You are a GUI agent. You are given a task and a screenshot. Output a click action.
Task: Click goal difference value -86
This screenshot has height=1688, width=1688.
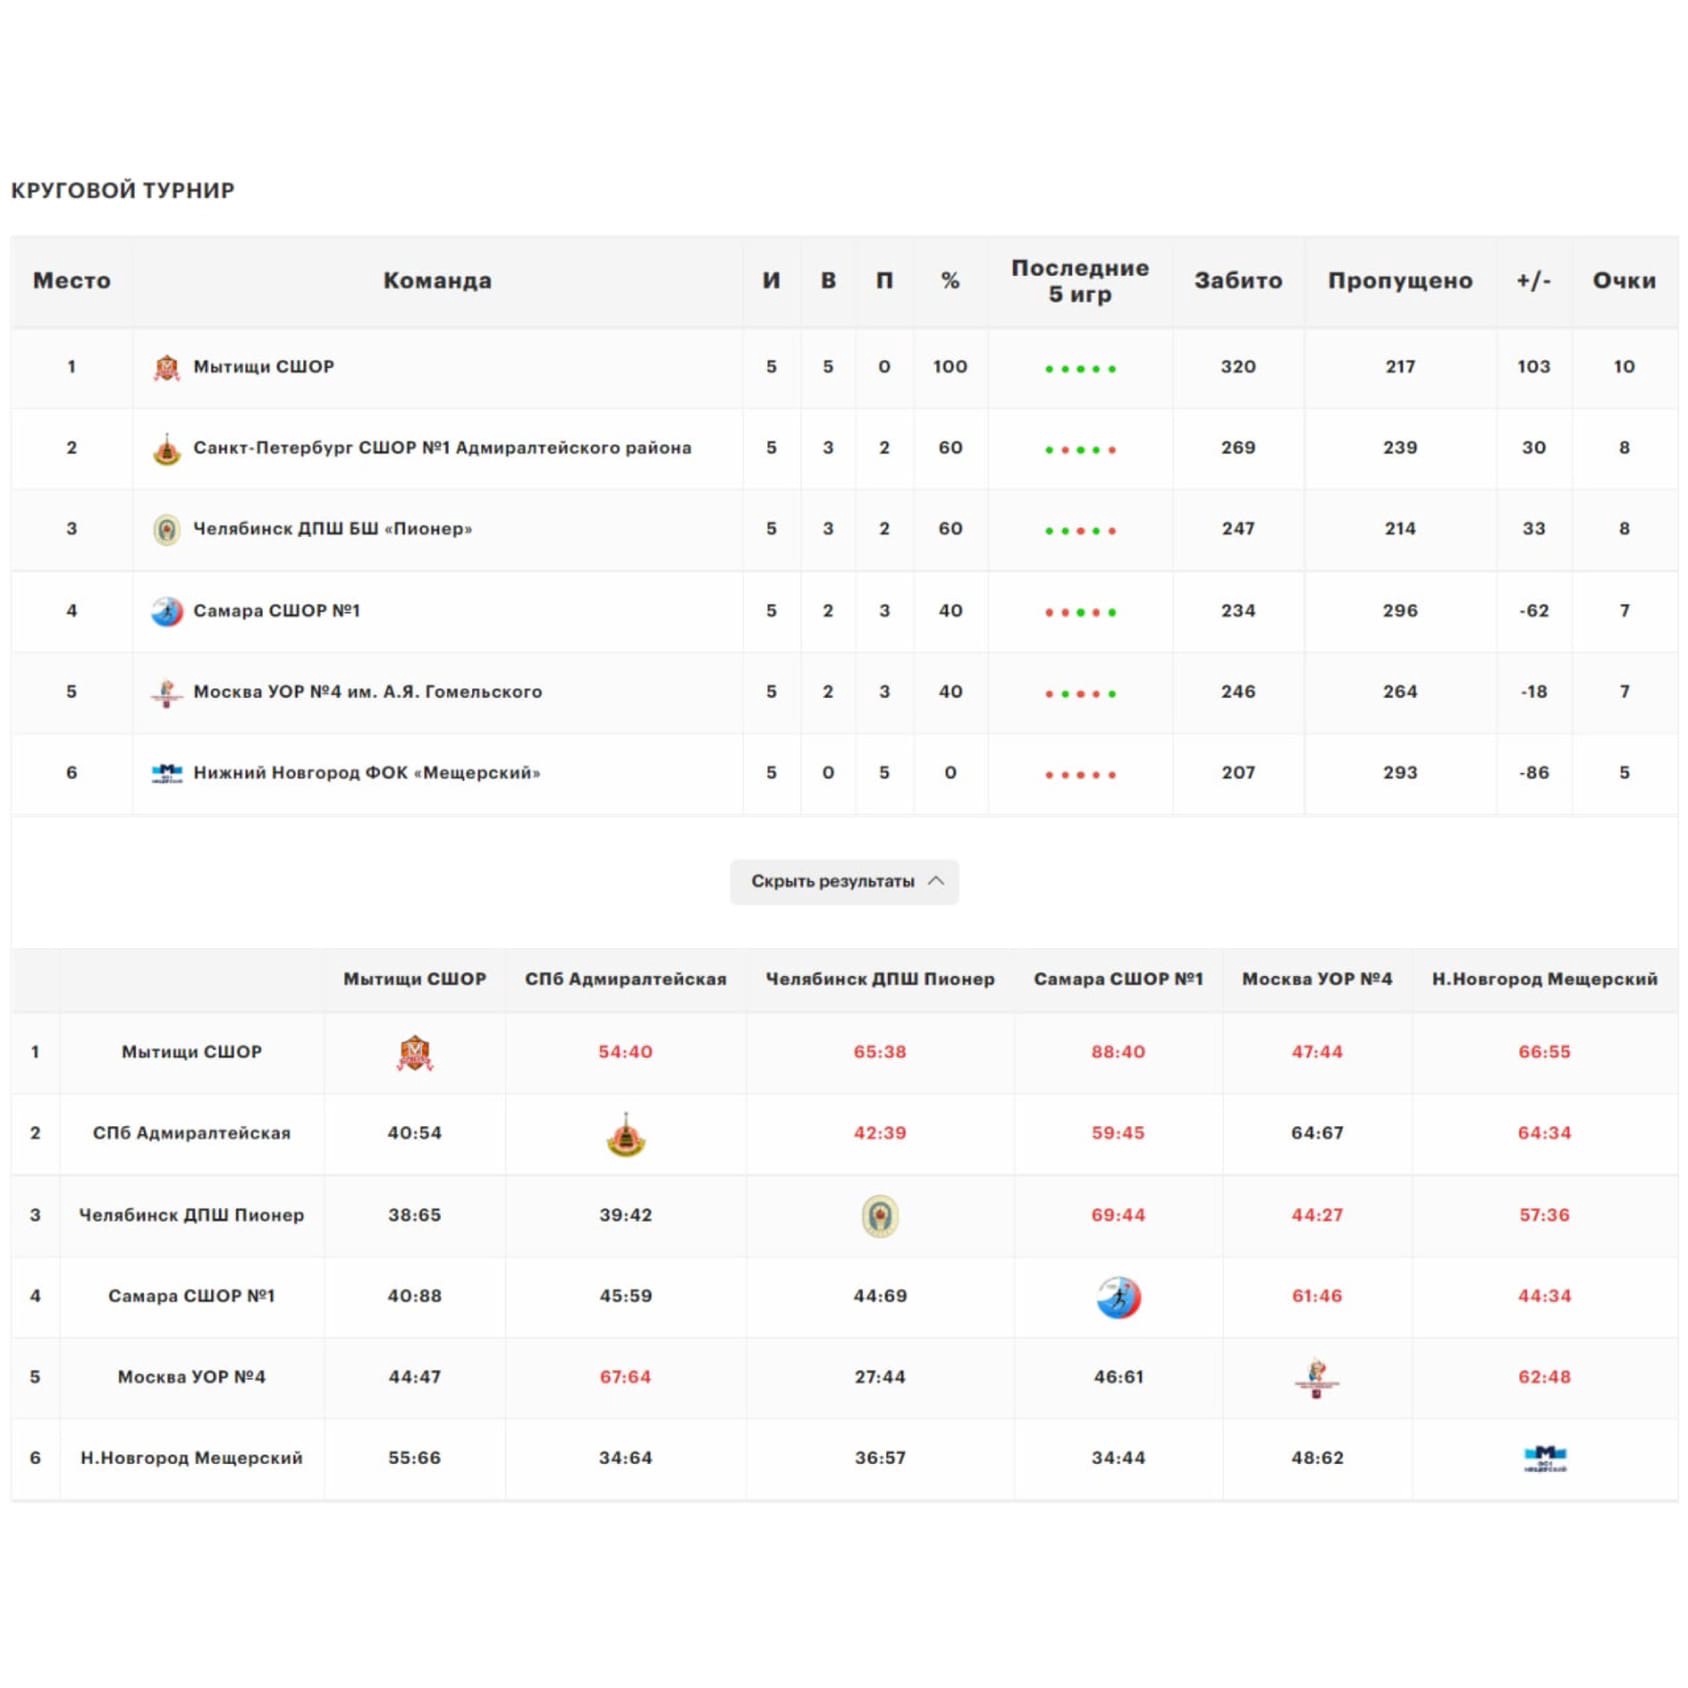(x=1534, y=772)
